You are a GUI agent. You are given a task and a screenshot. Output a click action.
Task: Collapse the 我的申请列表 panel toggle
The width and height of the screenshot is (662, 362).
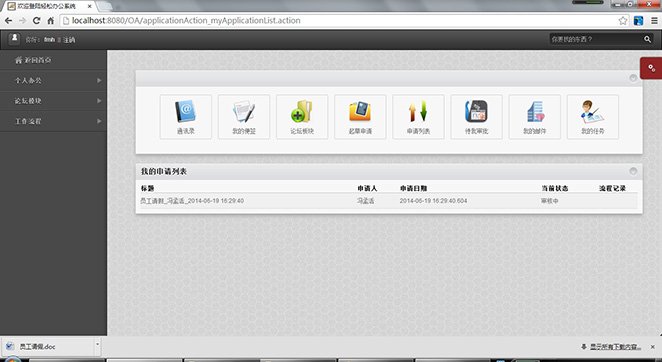633,171
